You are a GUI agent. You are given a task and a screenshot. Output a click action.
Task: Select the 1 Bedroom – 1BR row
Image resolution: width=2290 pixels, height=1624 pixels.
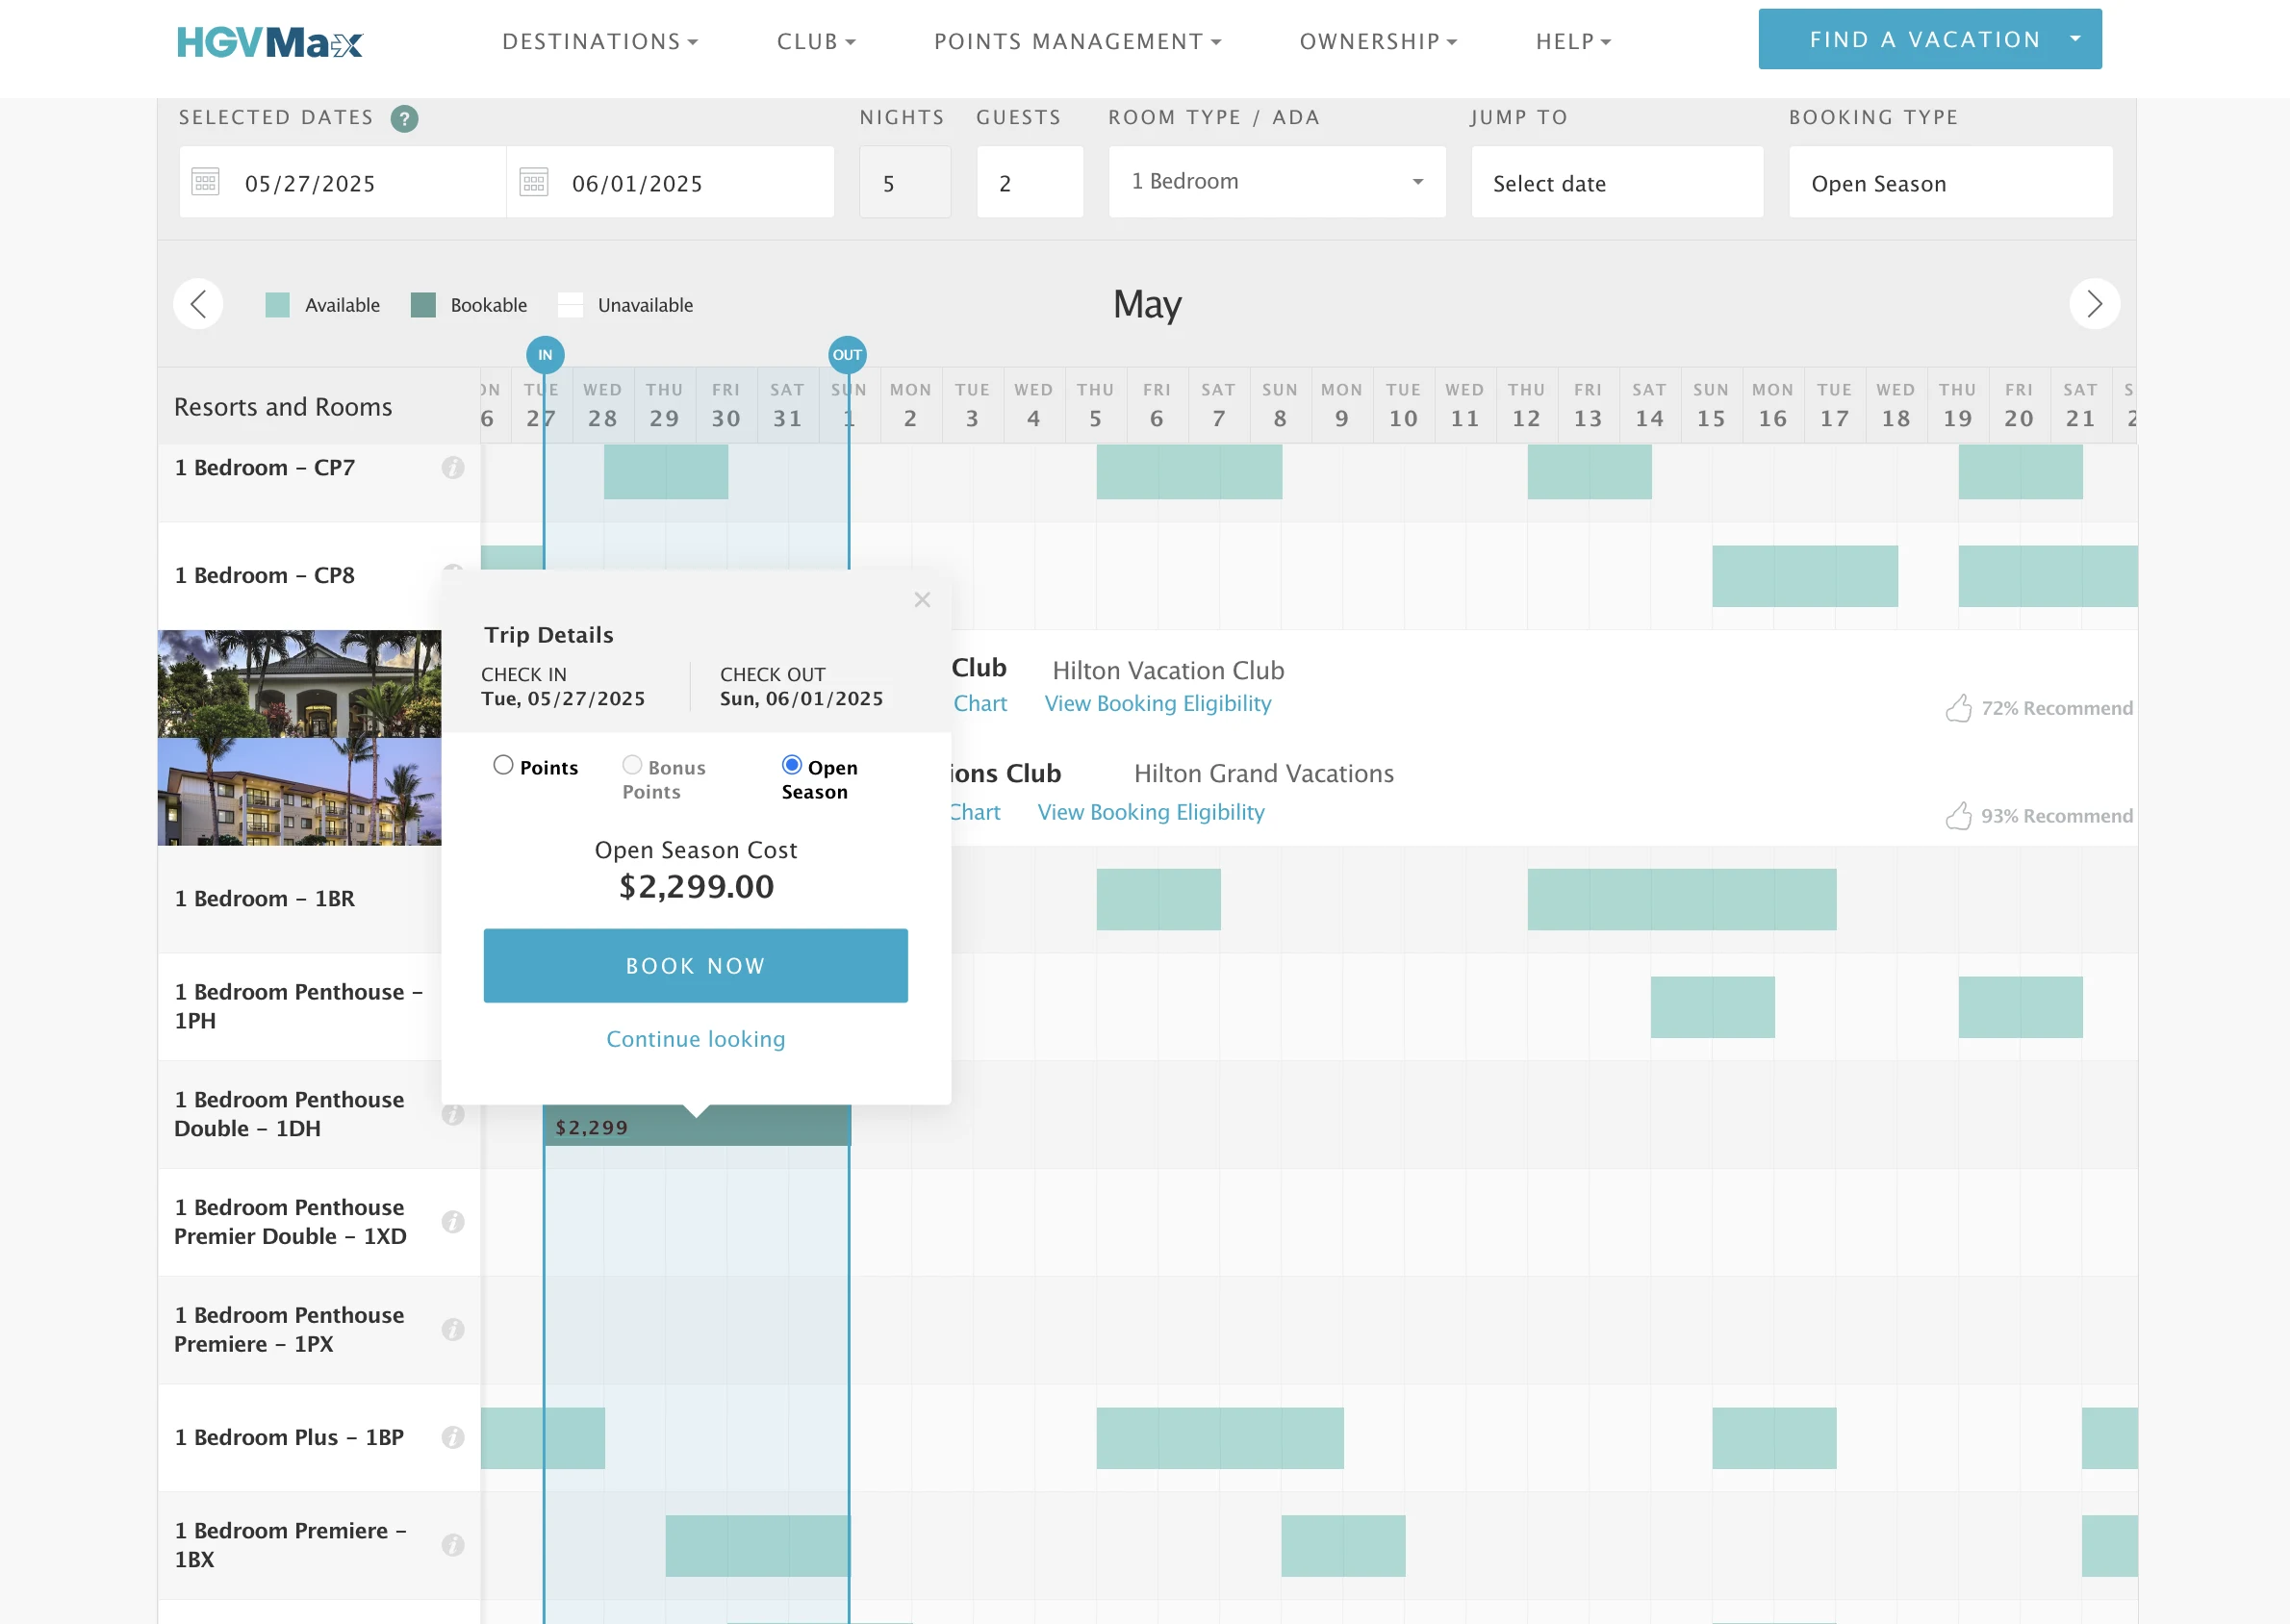click(x=264, y=899)
